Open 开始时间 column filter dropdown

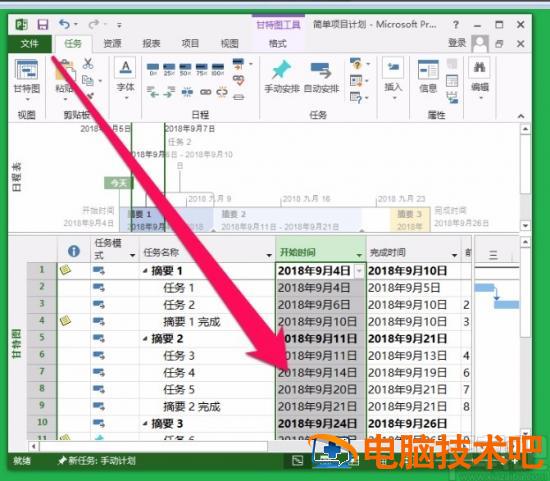359,255
